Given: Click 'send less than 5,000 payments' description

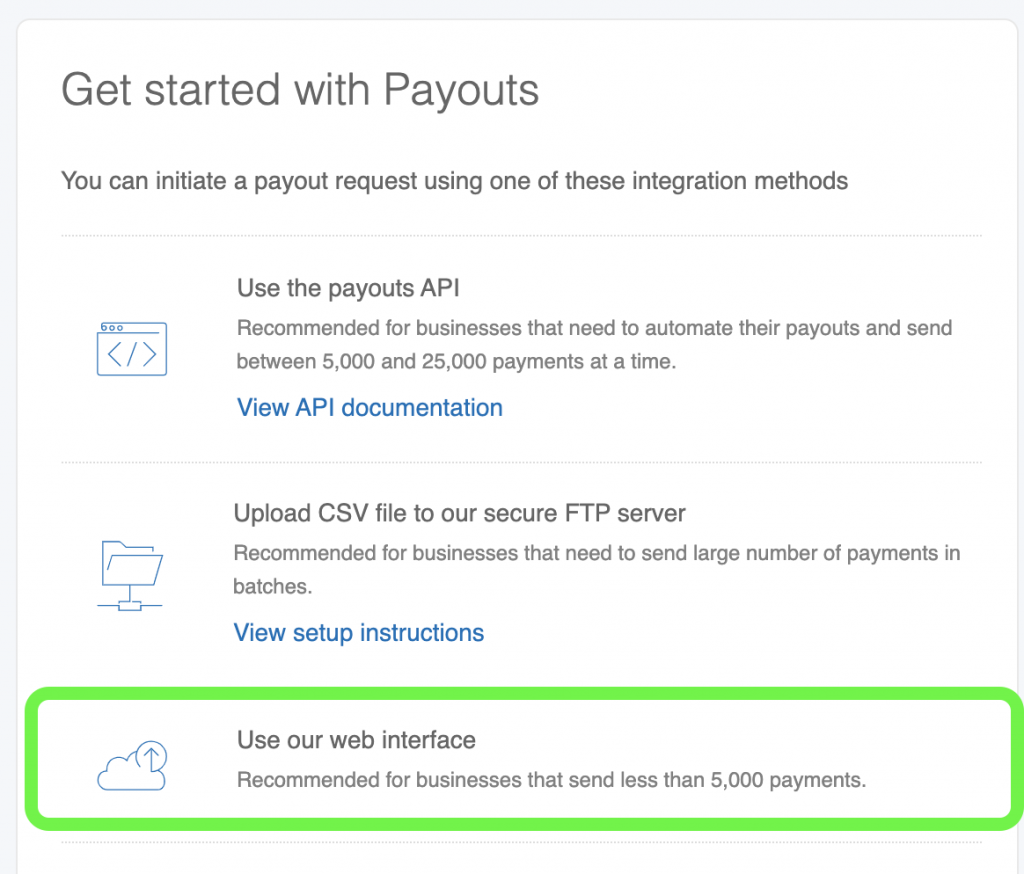Looking at the screenshot, I should [x=551, y=779].
